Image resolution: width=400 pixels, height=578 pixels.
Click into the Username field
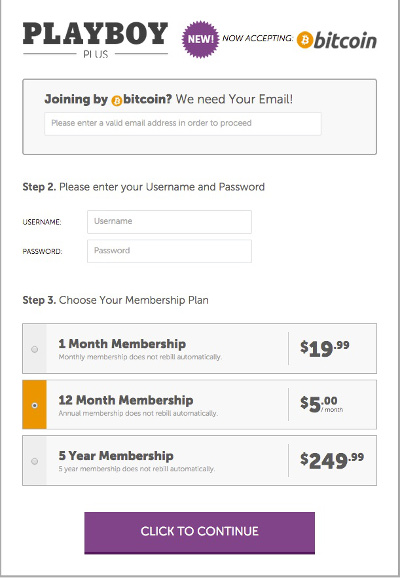point(170,222)
